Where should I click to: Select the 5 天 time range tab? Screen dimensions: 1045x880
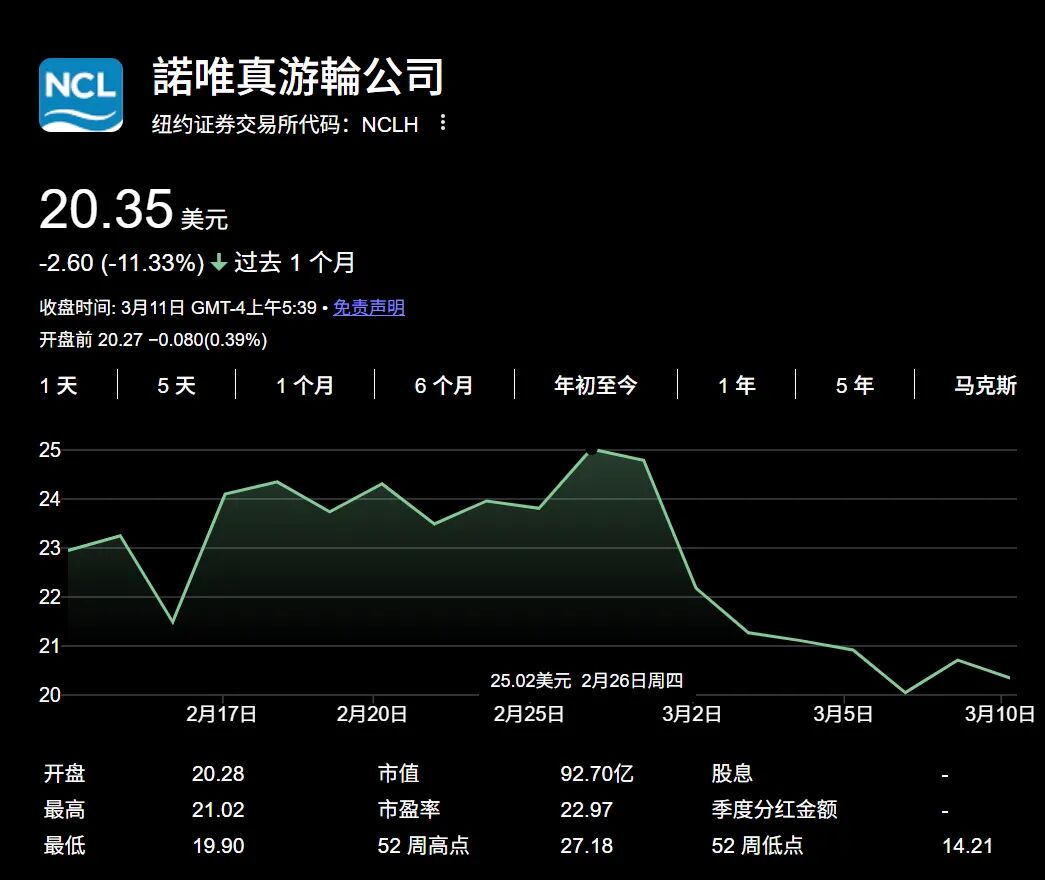click(x=176, y=386)
